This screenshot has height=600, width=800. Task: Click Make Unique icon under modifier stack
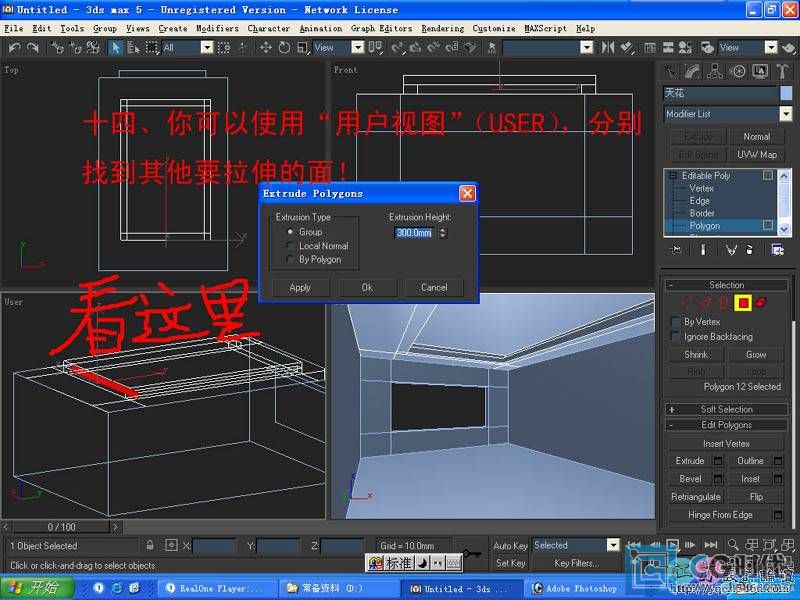pos(731,249)
